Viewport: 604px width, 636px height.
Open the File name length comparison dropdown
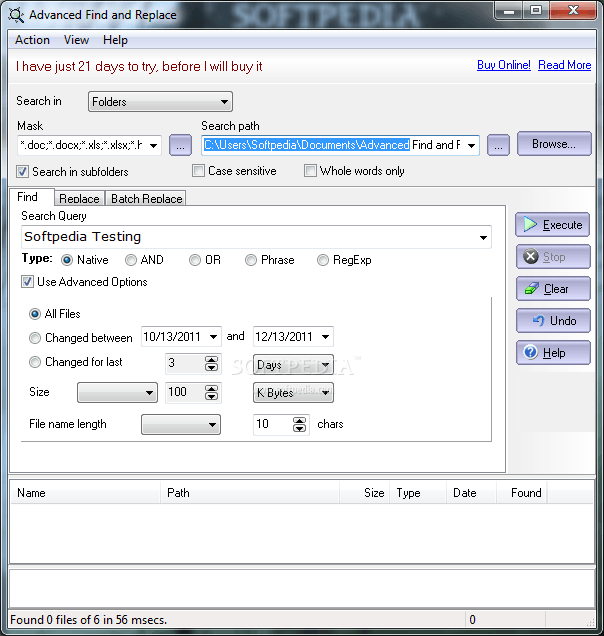[x=212, y=425]
